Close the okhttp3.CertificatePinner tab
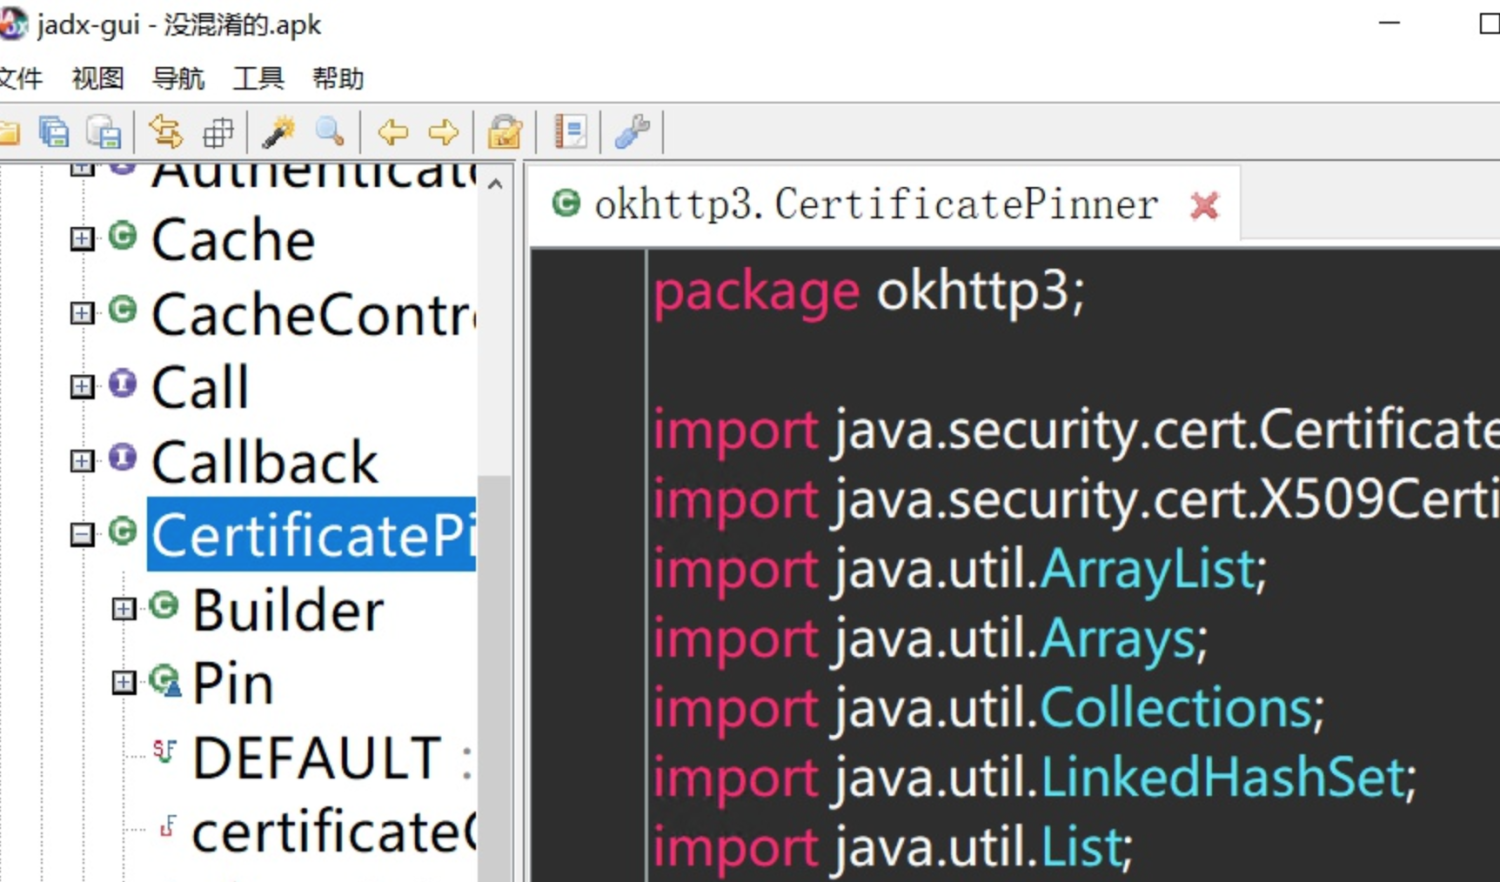Image resolution: width=1500 pixels, height=882 pixels. point(1205,205)
